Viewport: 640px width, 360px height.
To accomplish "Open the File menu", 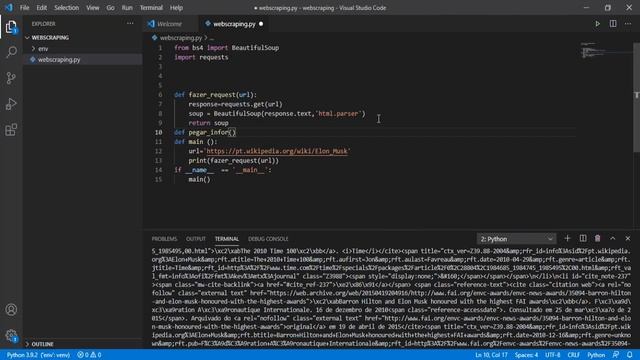I will (24, 8).
